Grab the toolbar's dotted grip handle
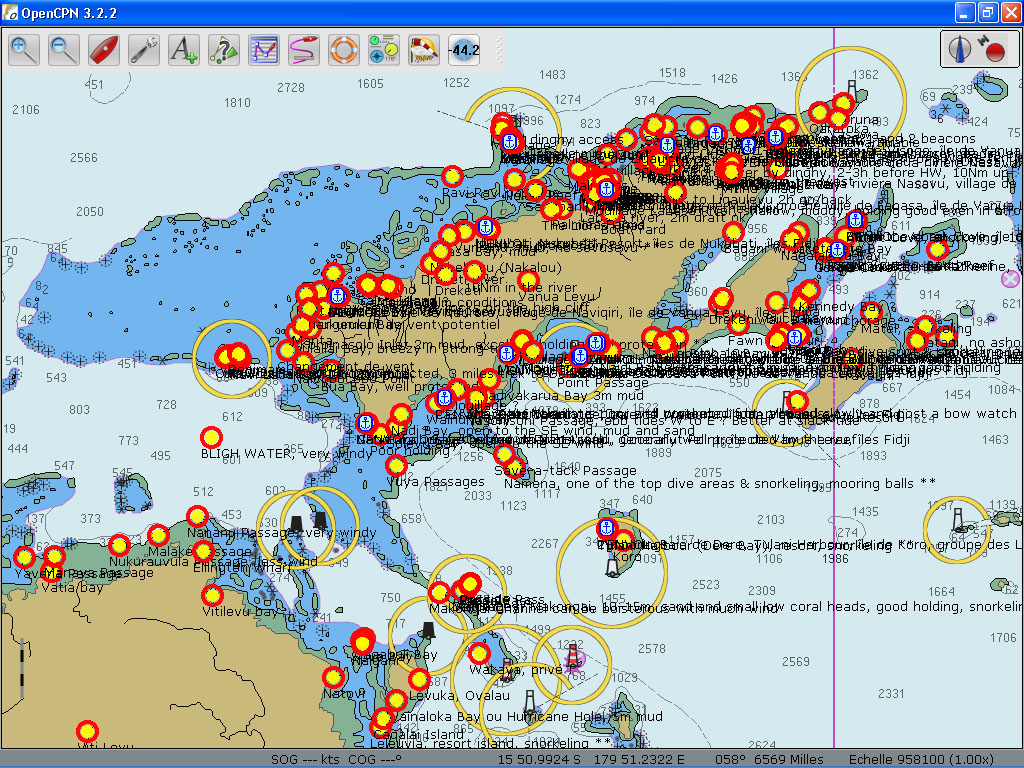This screenshot has height=768, width=1024. coord(499,50)
